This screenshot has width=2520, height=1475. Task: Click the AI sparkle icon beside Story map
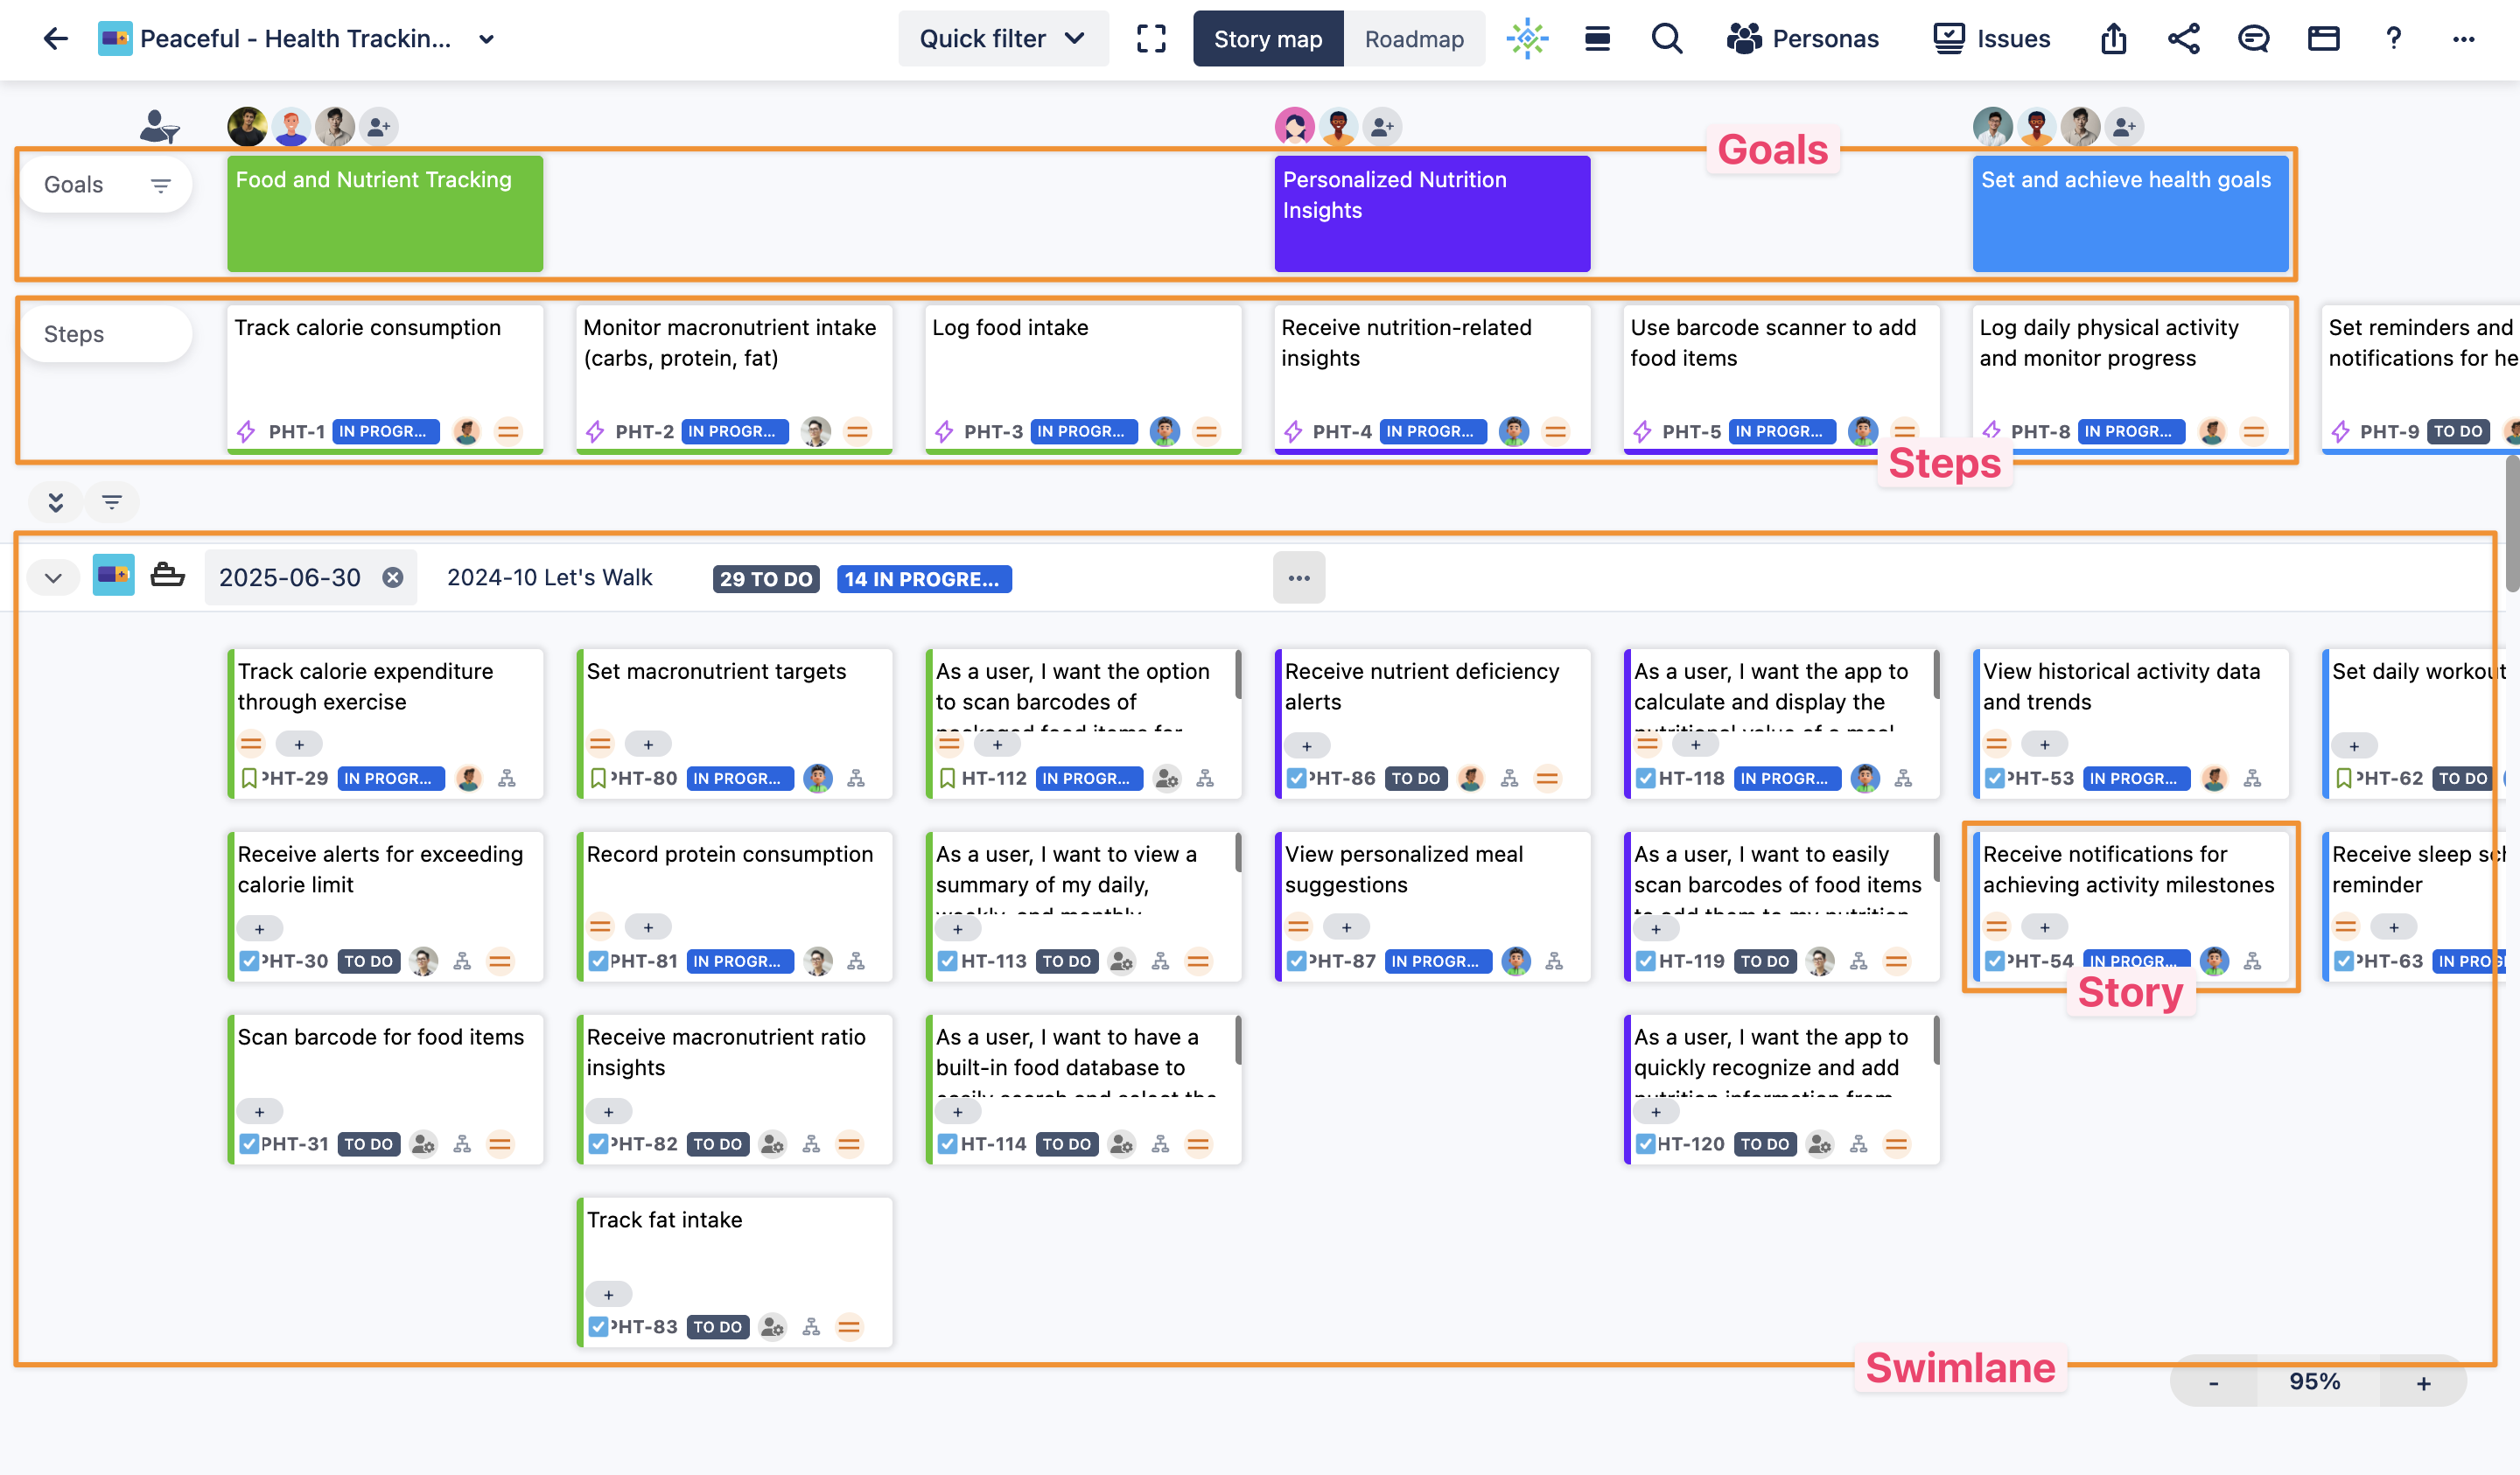click(x=1527, y=39)
